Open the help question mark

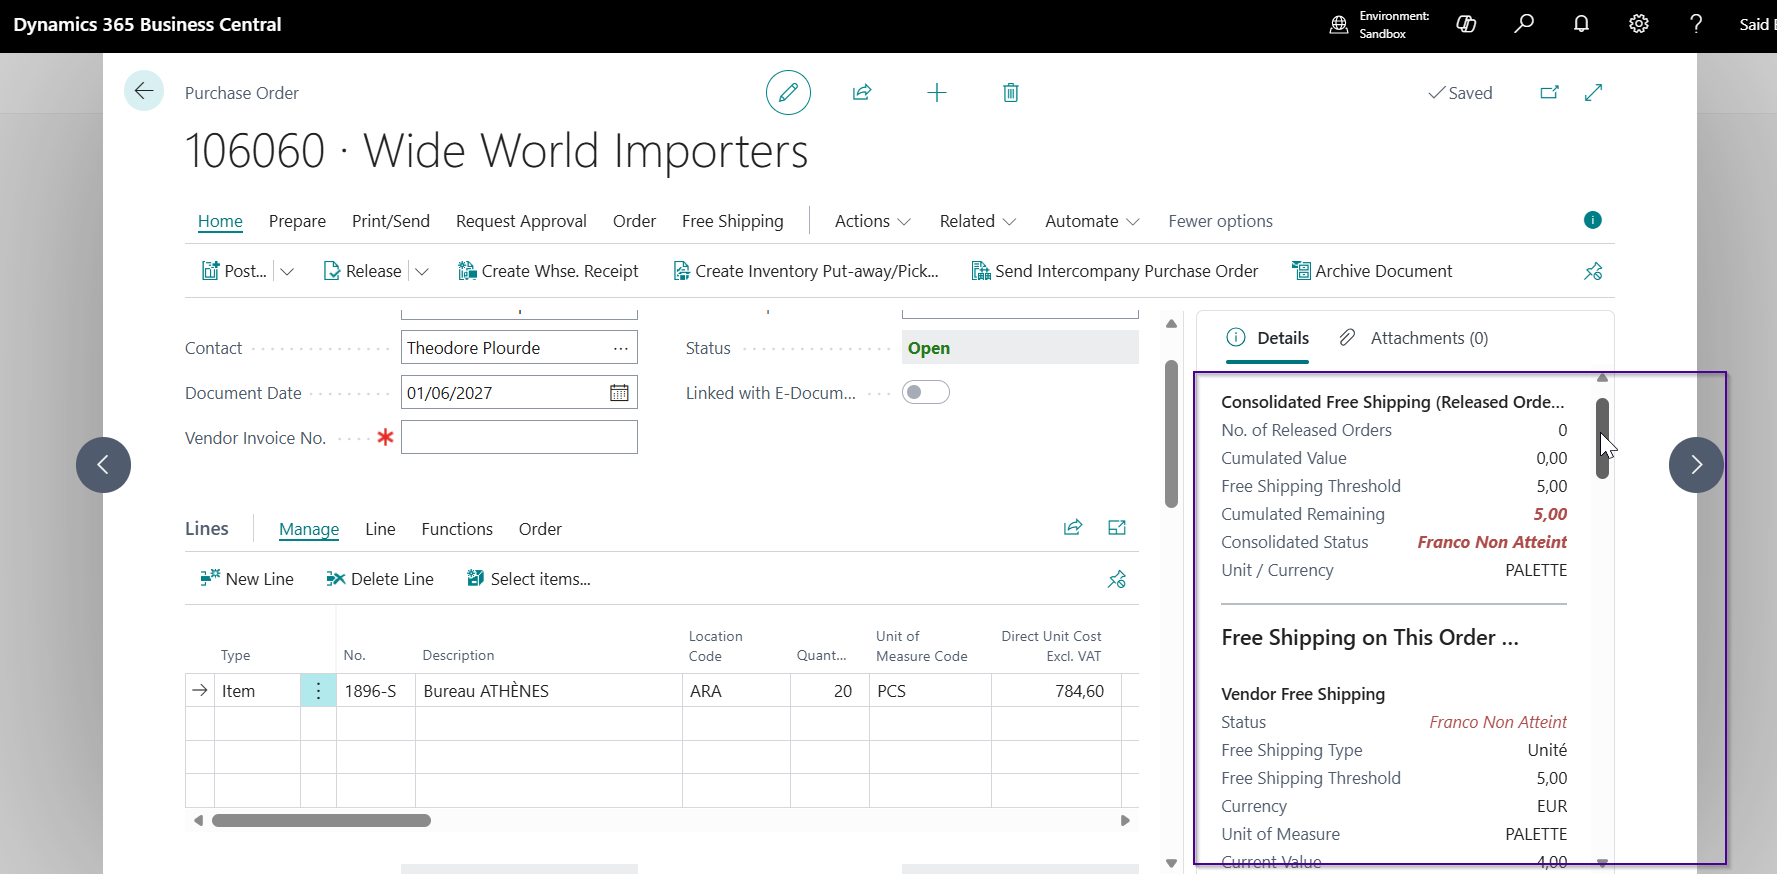[x=1696, y=24]
